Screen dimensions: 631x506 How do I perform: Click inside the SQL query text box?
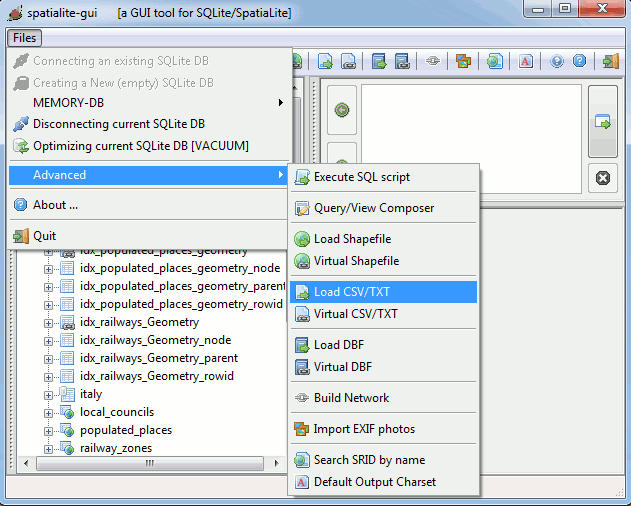471,139
